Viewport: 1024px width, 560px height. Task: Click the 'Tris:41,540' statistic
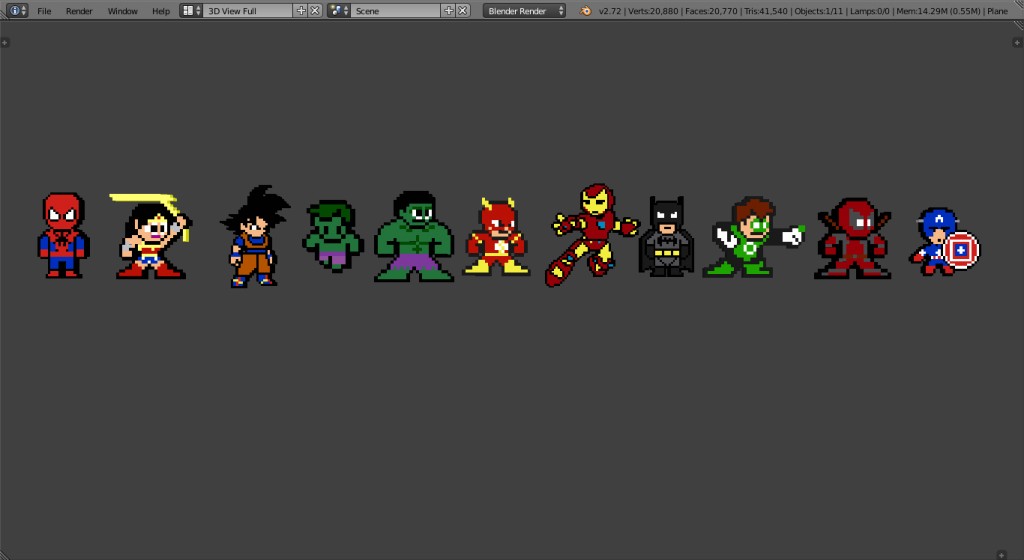(x=765, y=11)
